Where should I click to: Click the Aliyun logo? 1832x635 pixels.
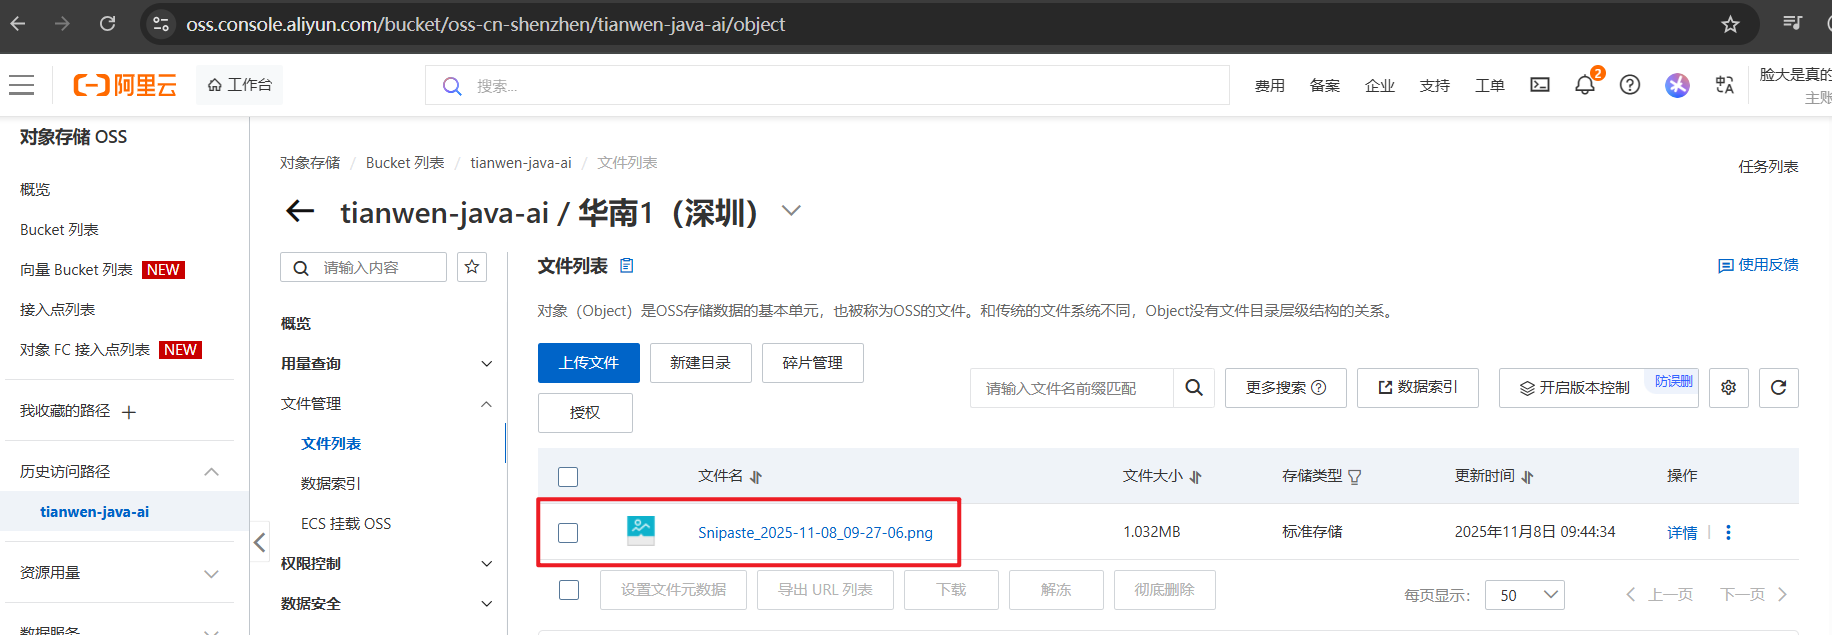(125, 85)
